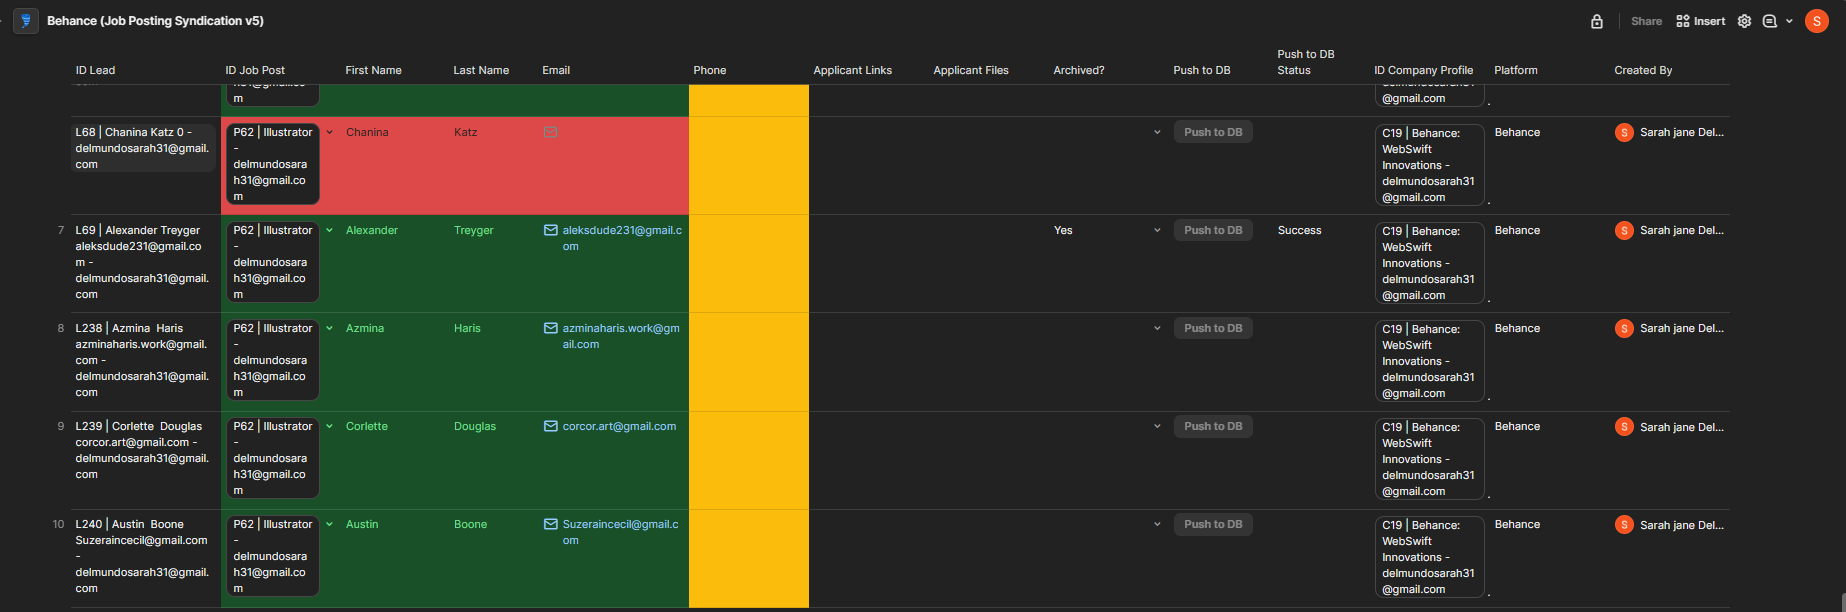Click the Share button

[1646, 21]
